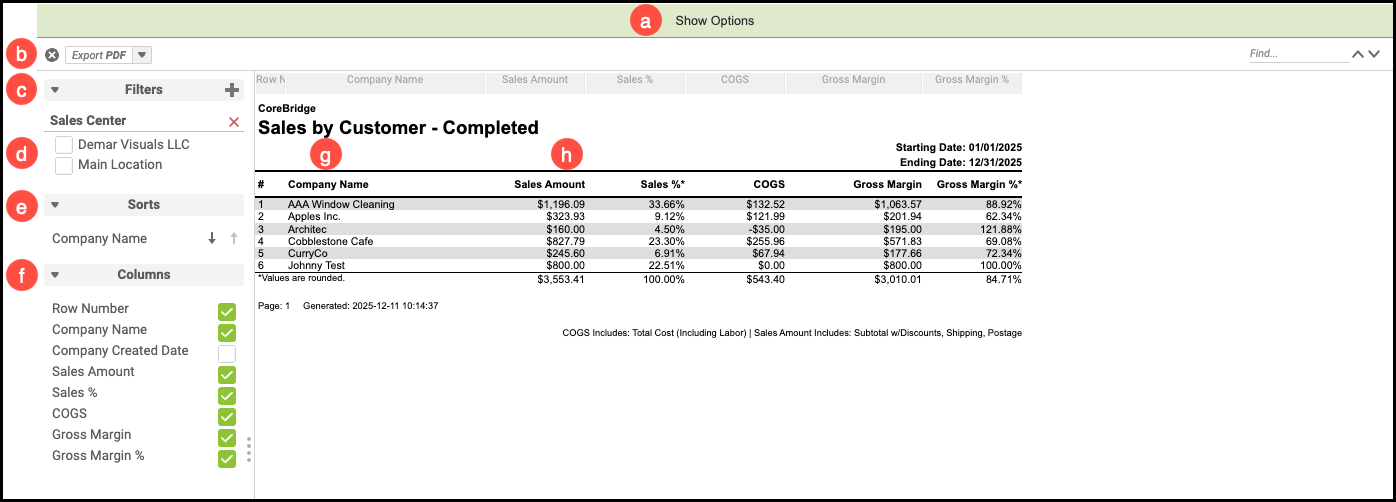Image resolution: width=1396 pixels, height=502 pixels.
Task: Jump to previous find result arrow
Action: (x=1358, y=54)
